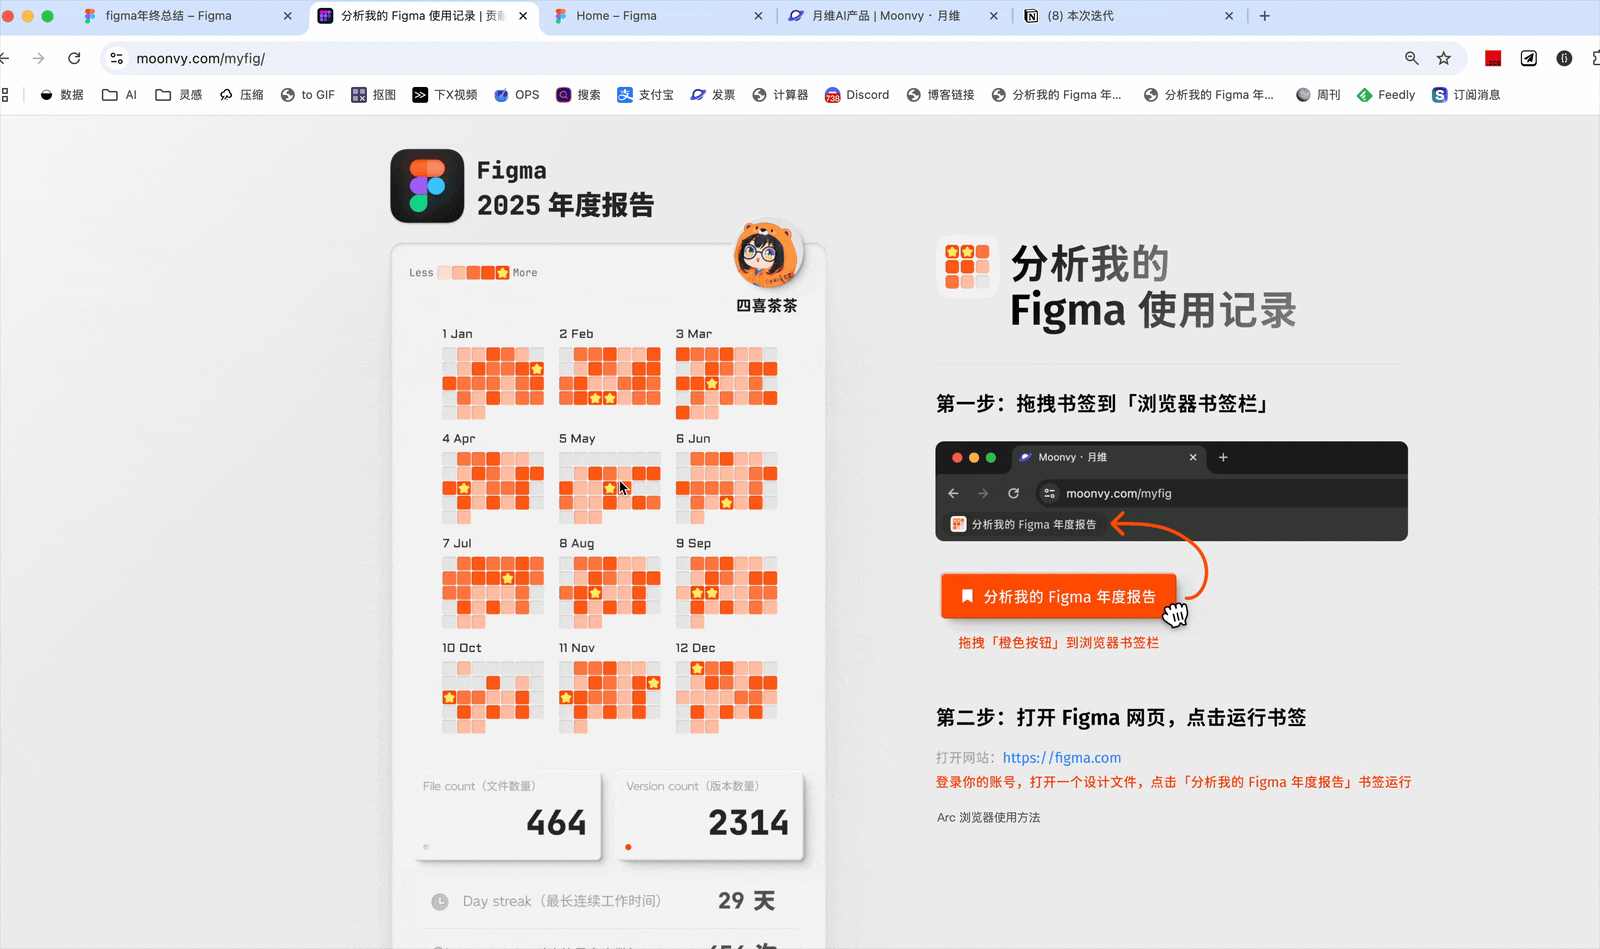Bookmark this page with the star icon
The image size is (1600, 949).
1443,58
